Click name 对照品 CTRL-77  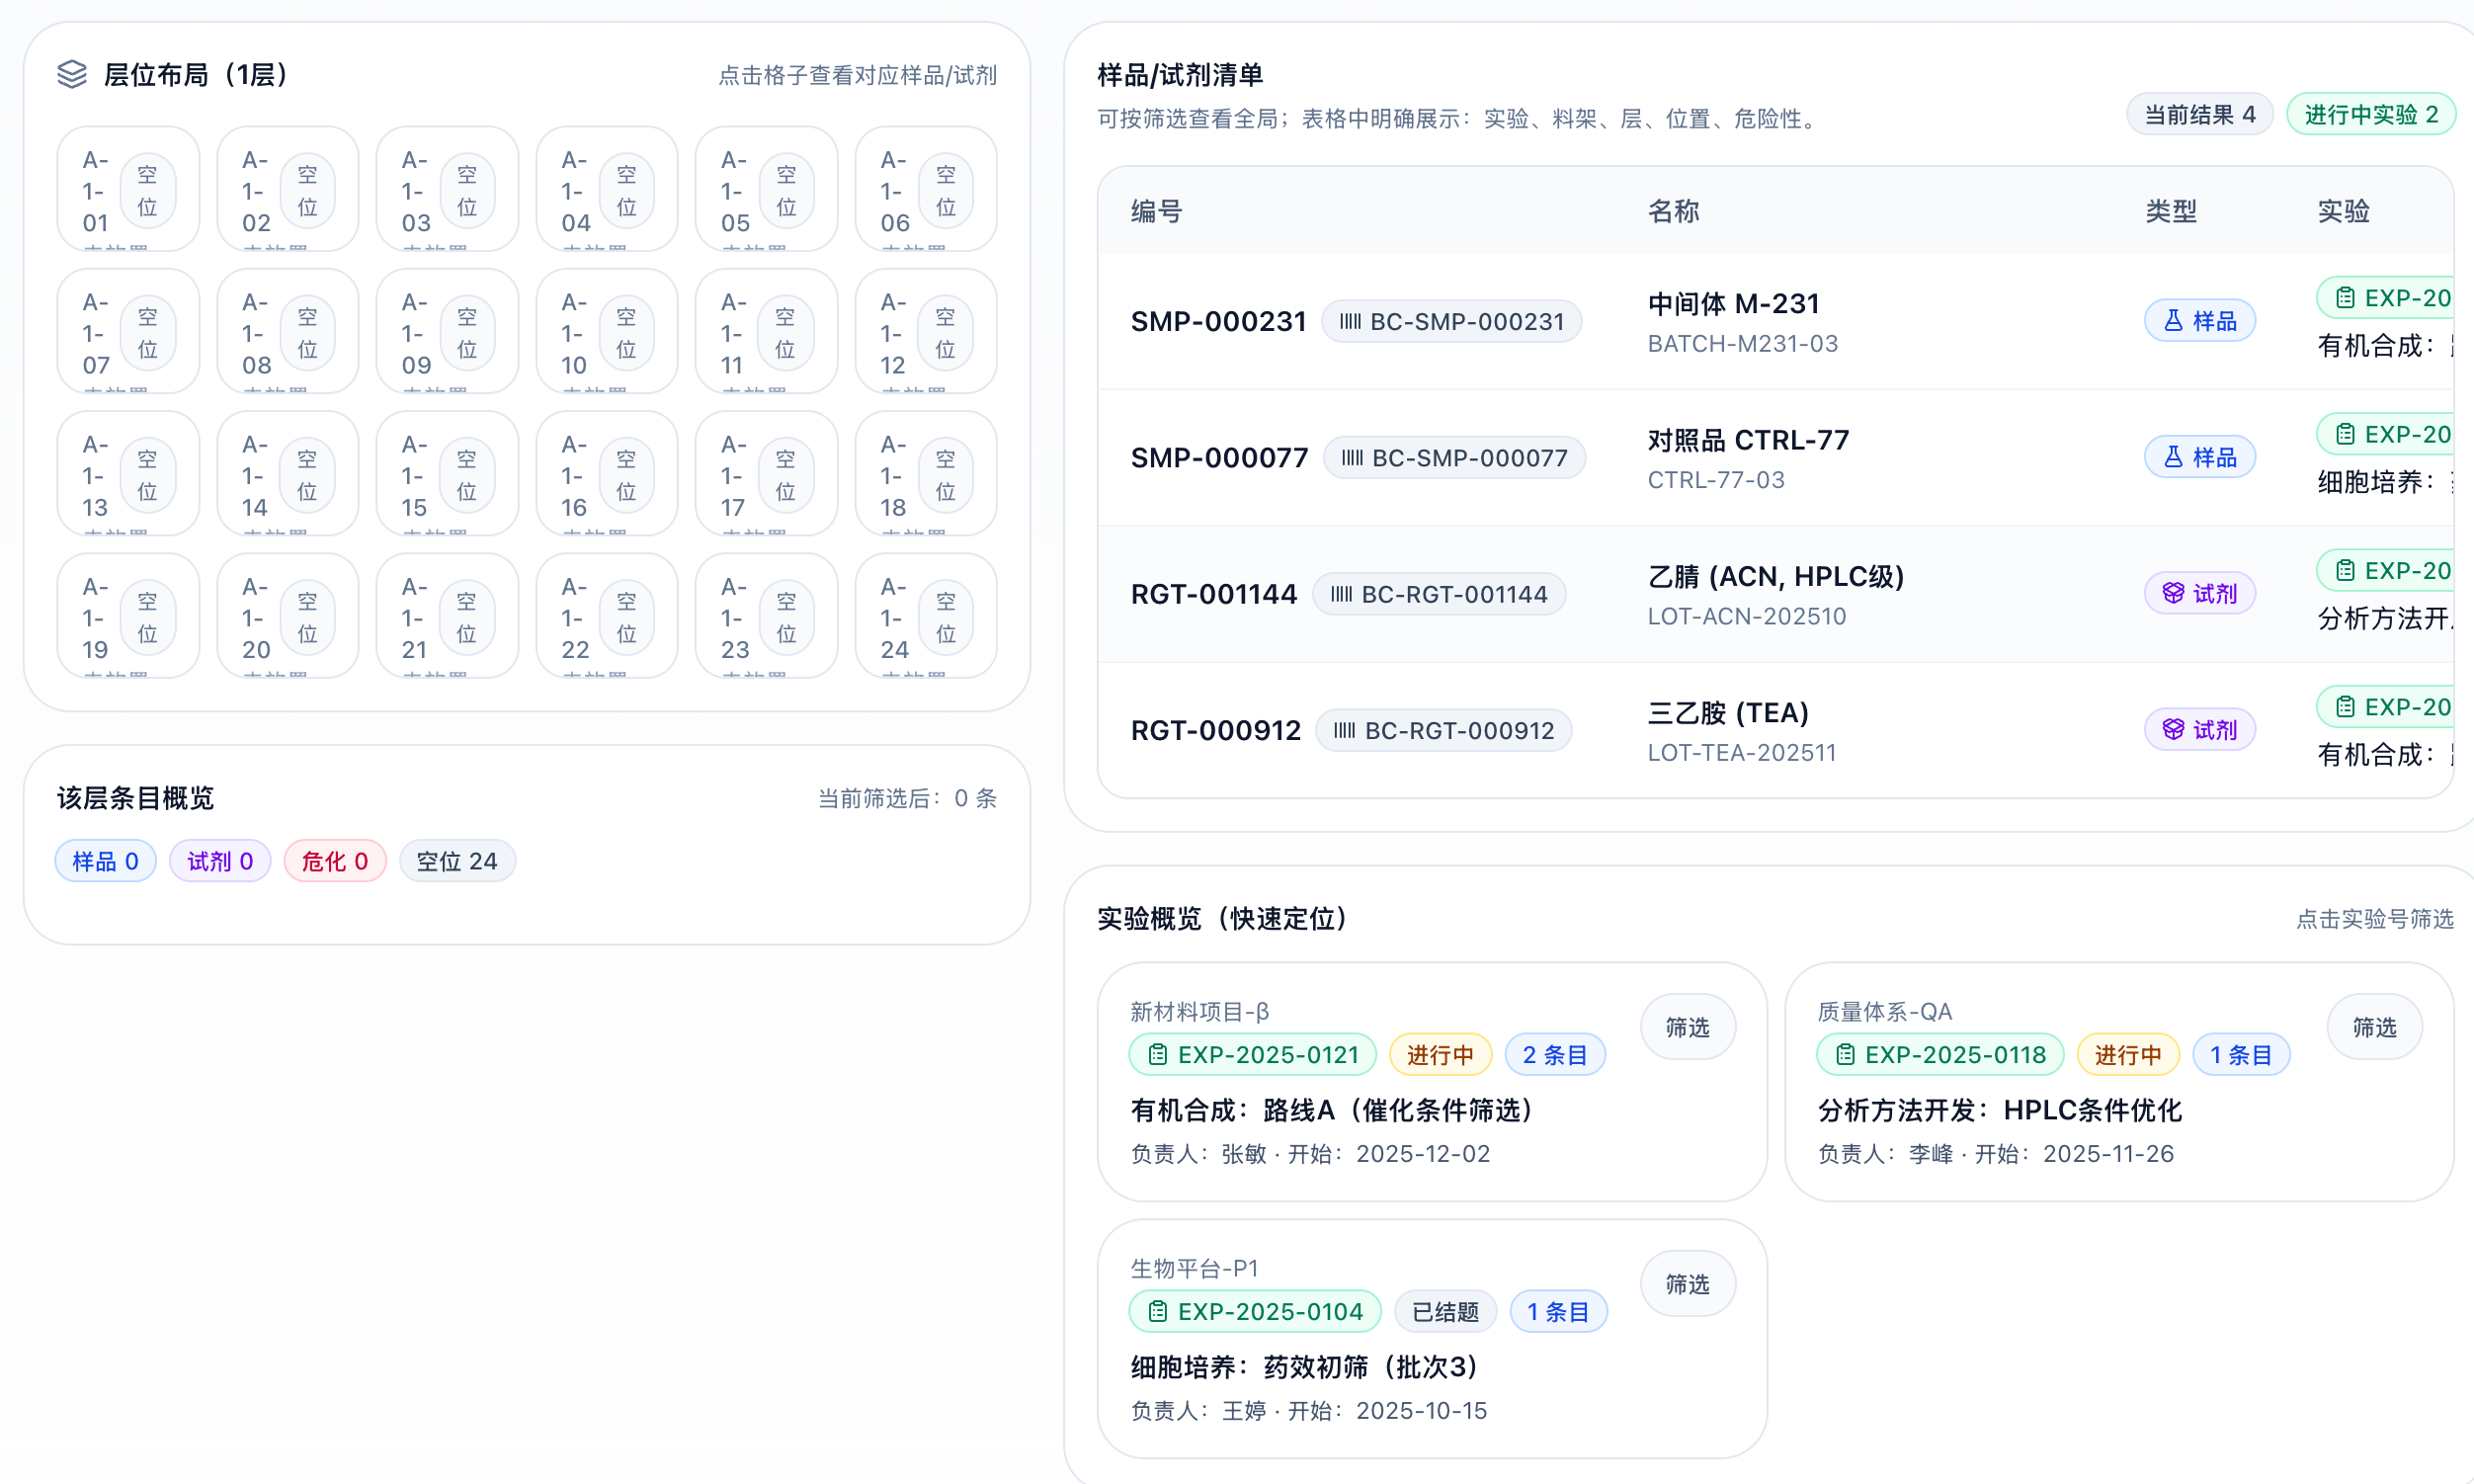point(1749,440)
